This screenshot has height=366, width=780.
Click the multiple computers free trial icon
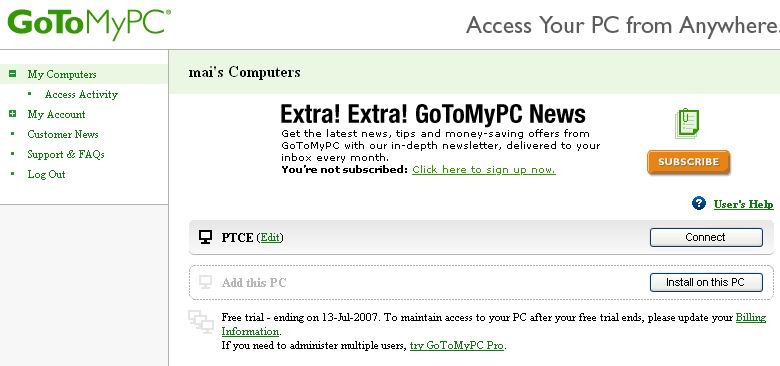(201, 322)
